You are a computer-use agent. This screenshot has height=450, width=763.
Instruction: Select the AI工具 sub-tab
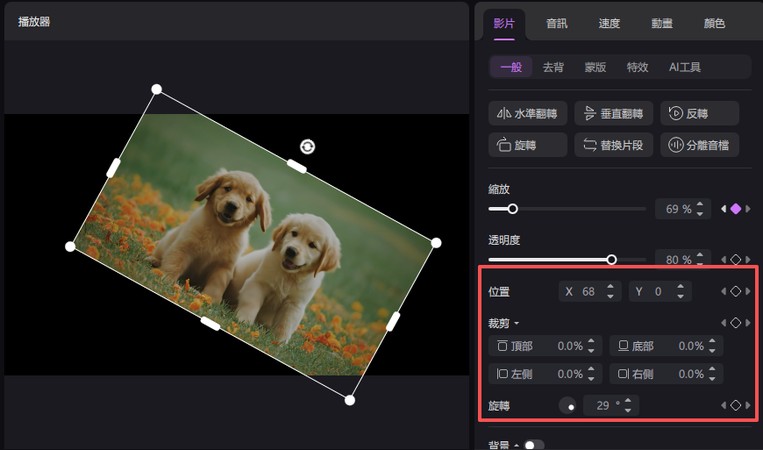[685, 67]
